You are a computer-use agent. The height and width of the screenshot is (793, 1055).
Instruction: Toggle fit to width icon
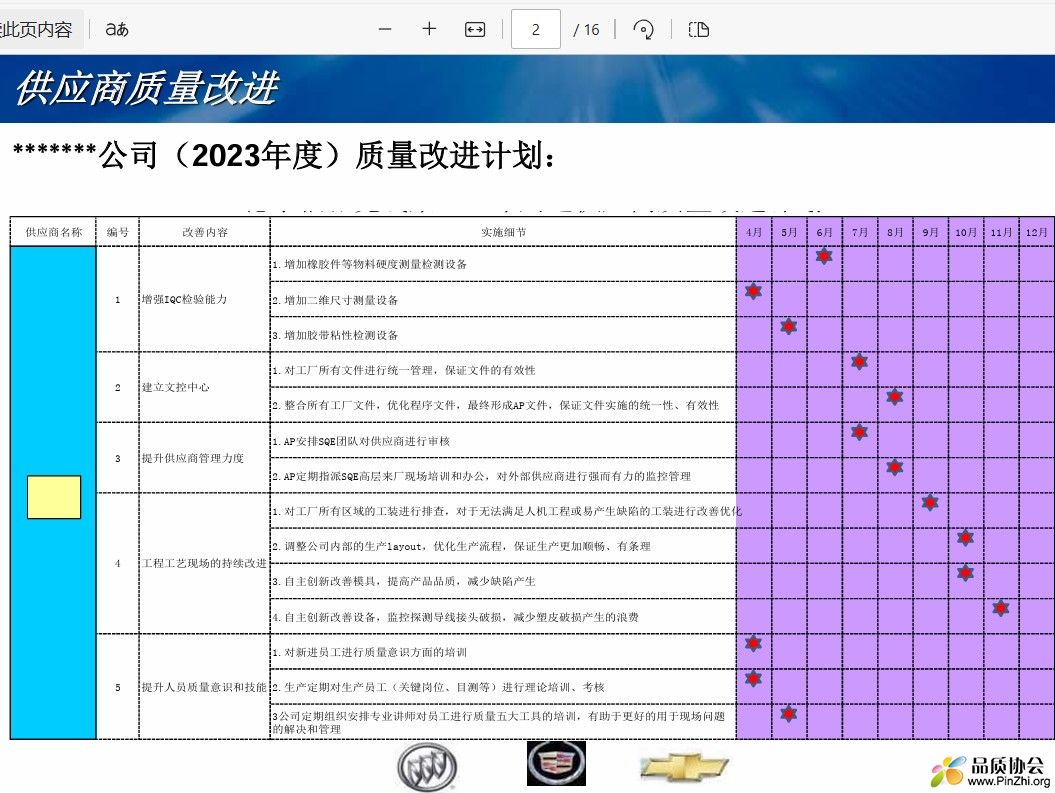pyautogui.click(x=475, y=30)
